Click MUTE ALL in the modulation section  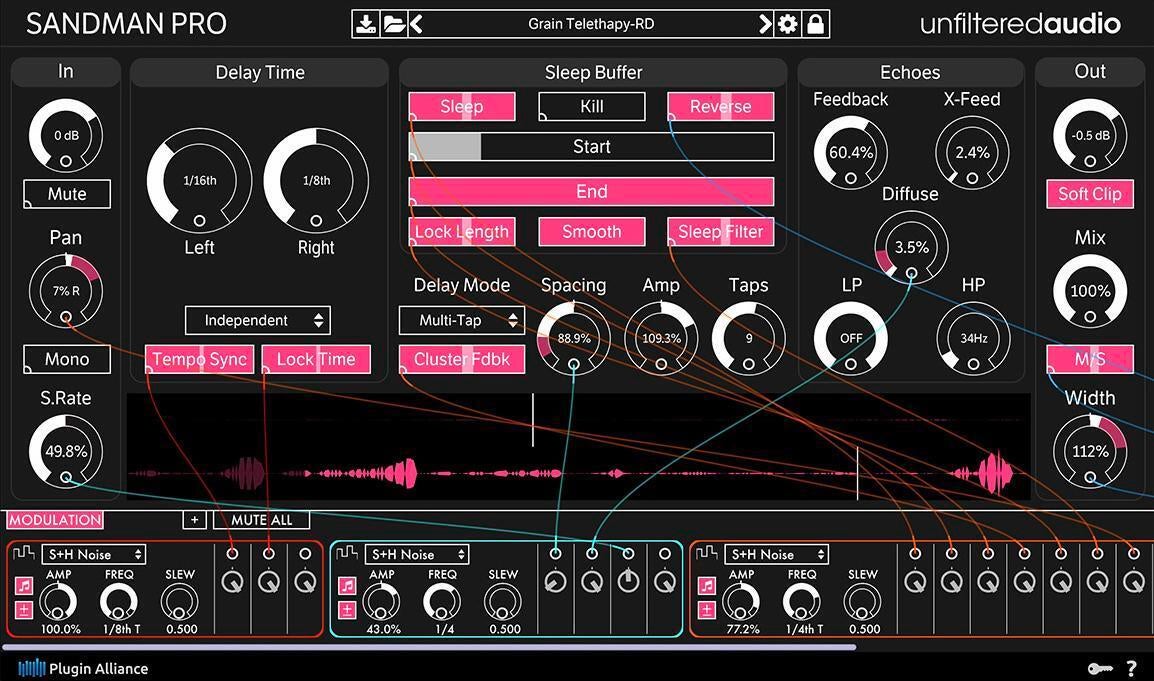pyautogui.click(x=261, y=519)
